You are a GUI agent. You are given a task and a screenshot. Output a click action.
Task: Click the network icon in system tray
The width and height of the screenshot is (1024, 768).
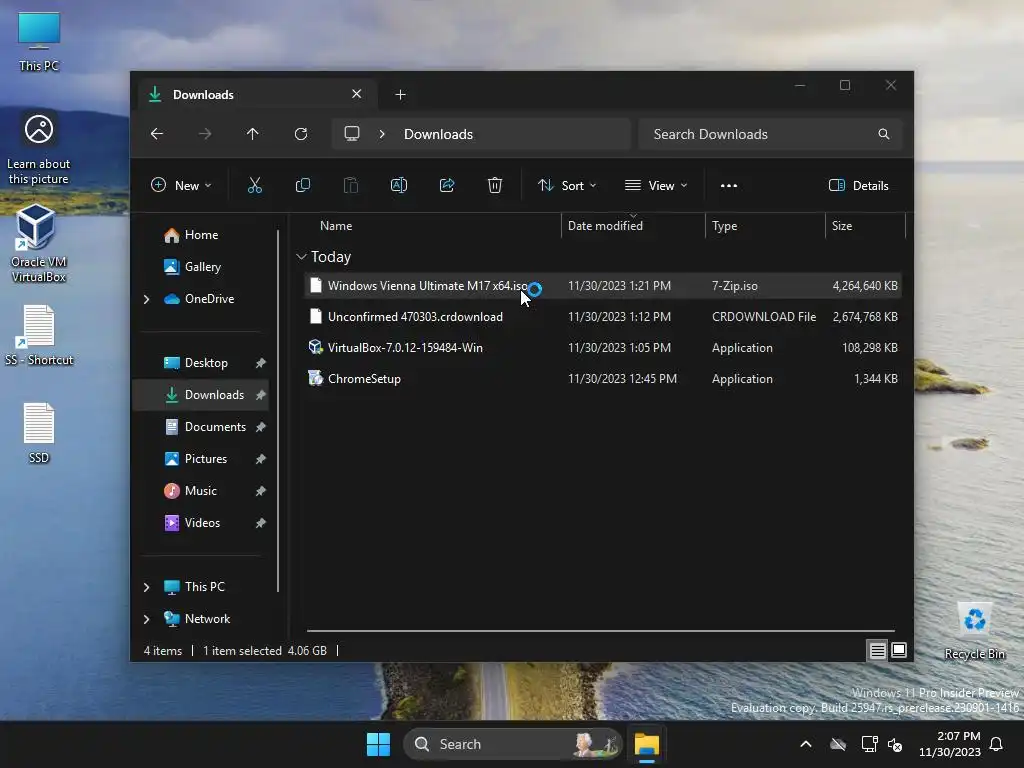tap(869, 744)
